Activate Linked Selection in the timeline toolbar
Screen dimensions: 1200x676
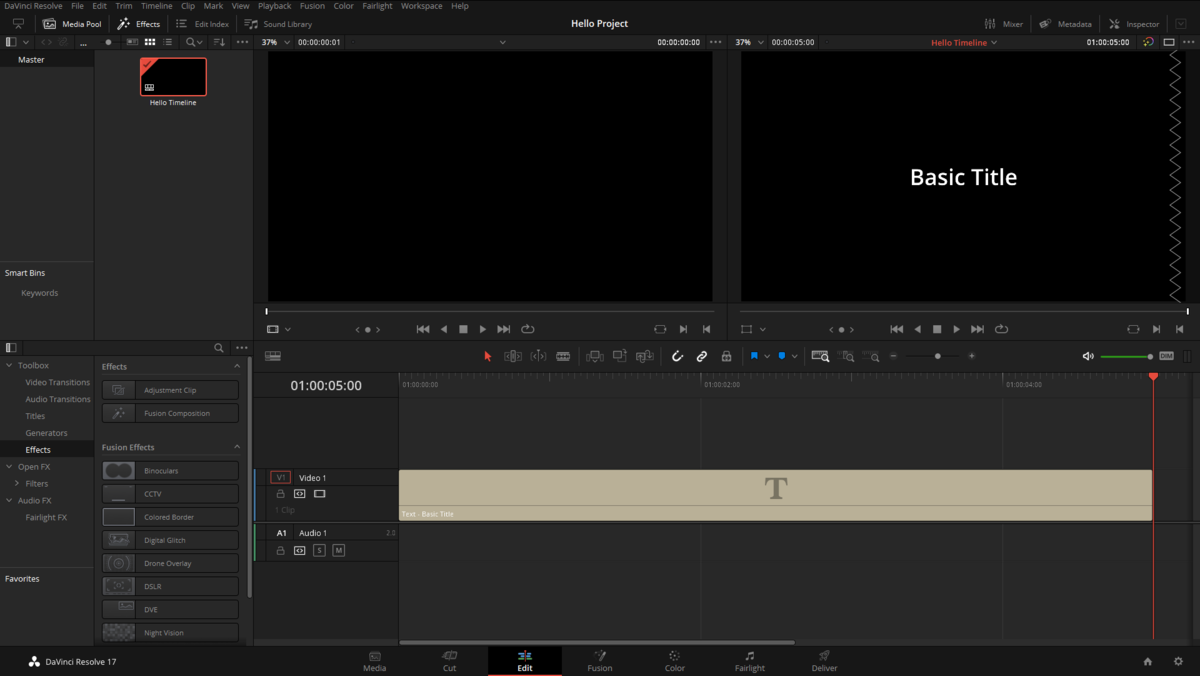pos(701,355)
